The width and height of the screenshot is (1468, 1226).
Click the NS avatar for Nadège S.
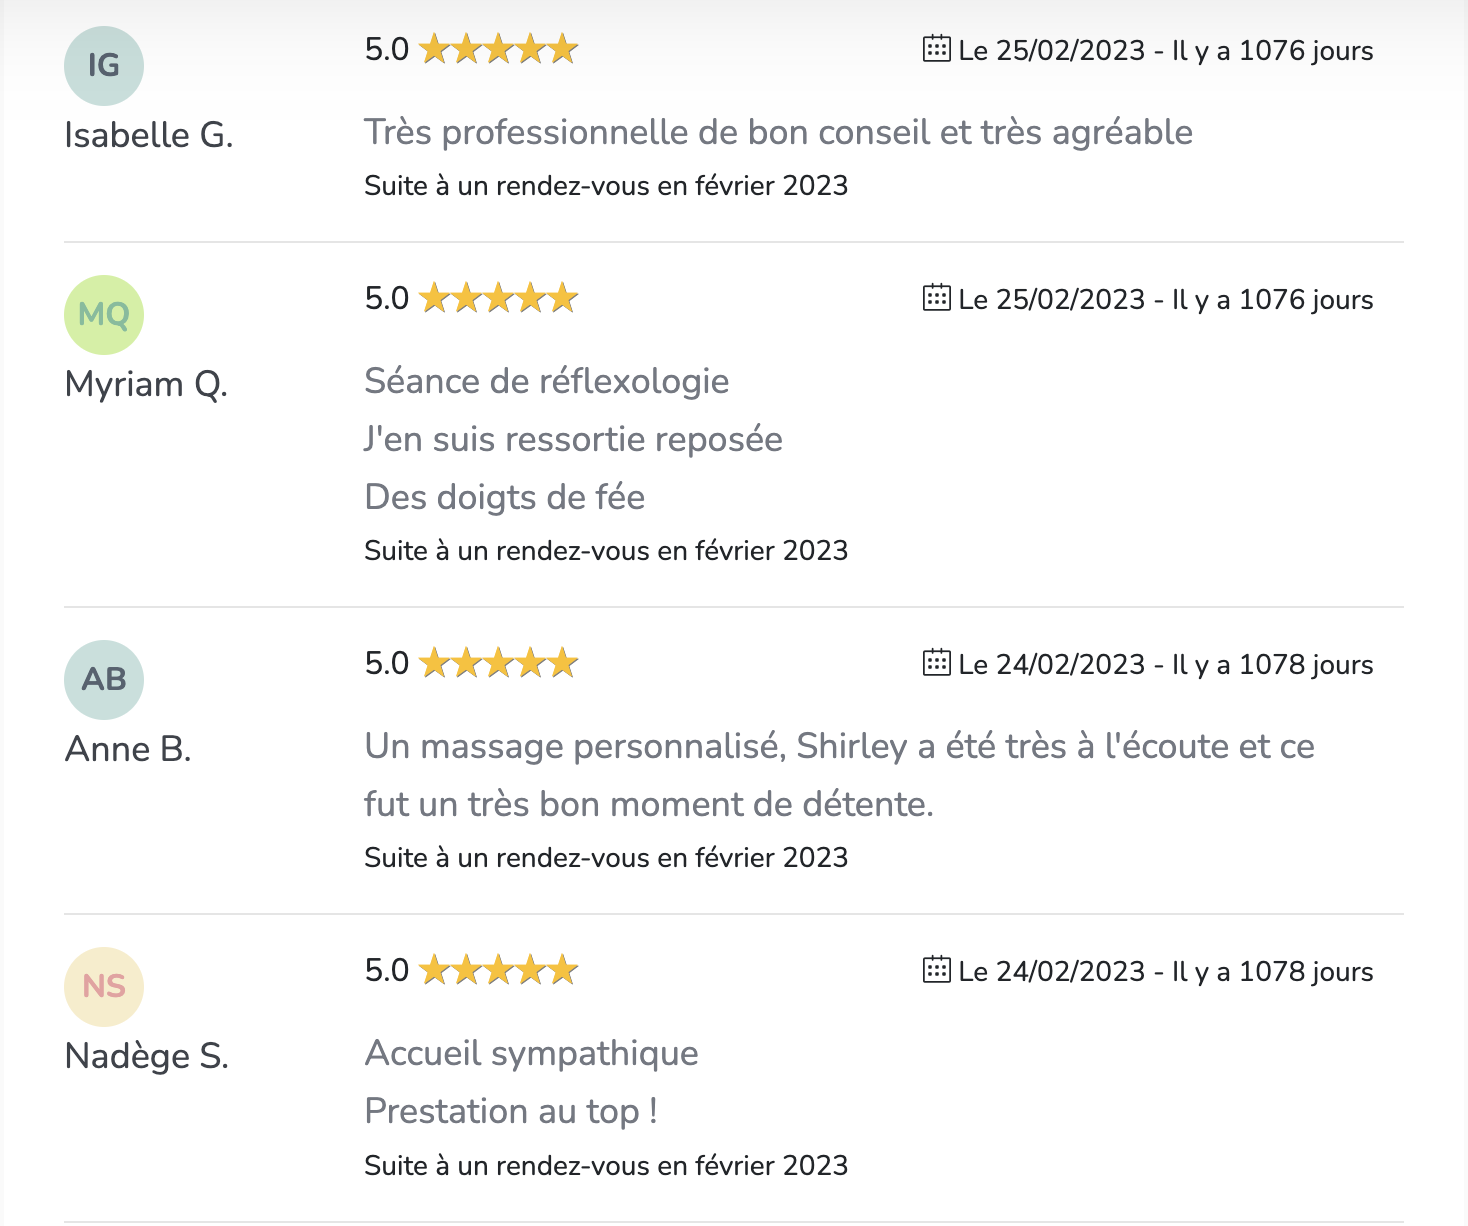(104, 987)
